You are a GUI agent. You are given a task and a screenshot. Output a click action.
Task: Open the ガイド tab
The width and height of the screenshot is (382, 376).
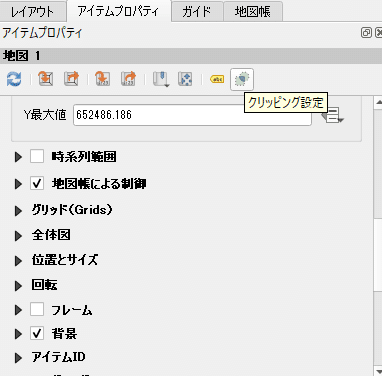(197, 12)
